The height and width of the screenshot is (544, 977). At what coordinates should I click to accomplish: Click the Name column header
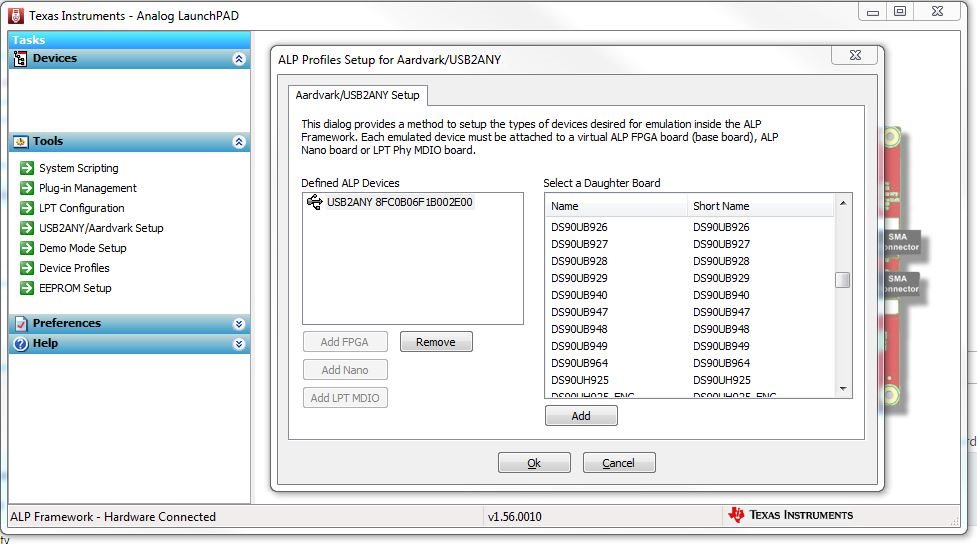(x=616, y=206)
